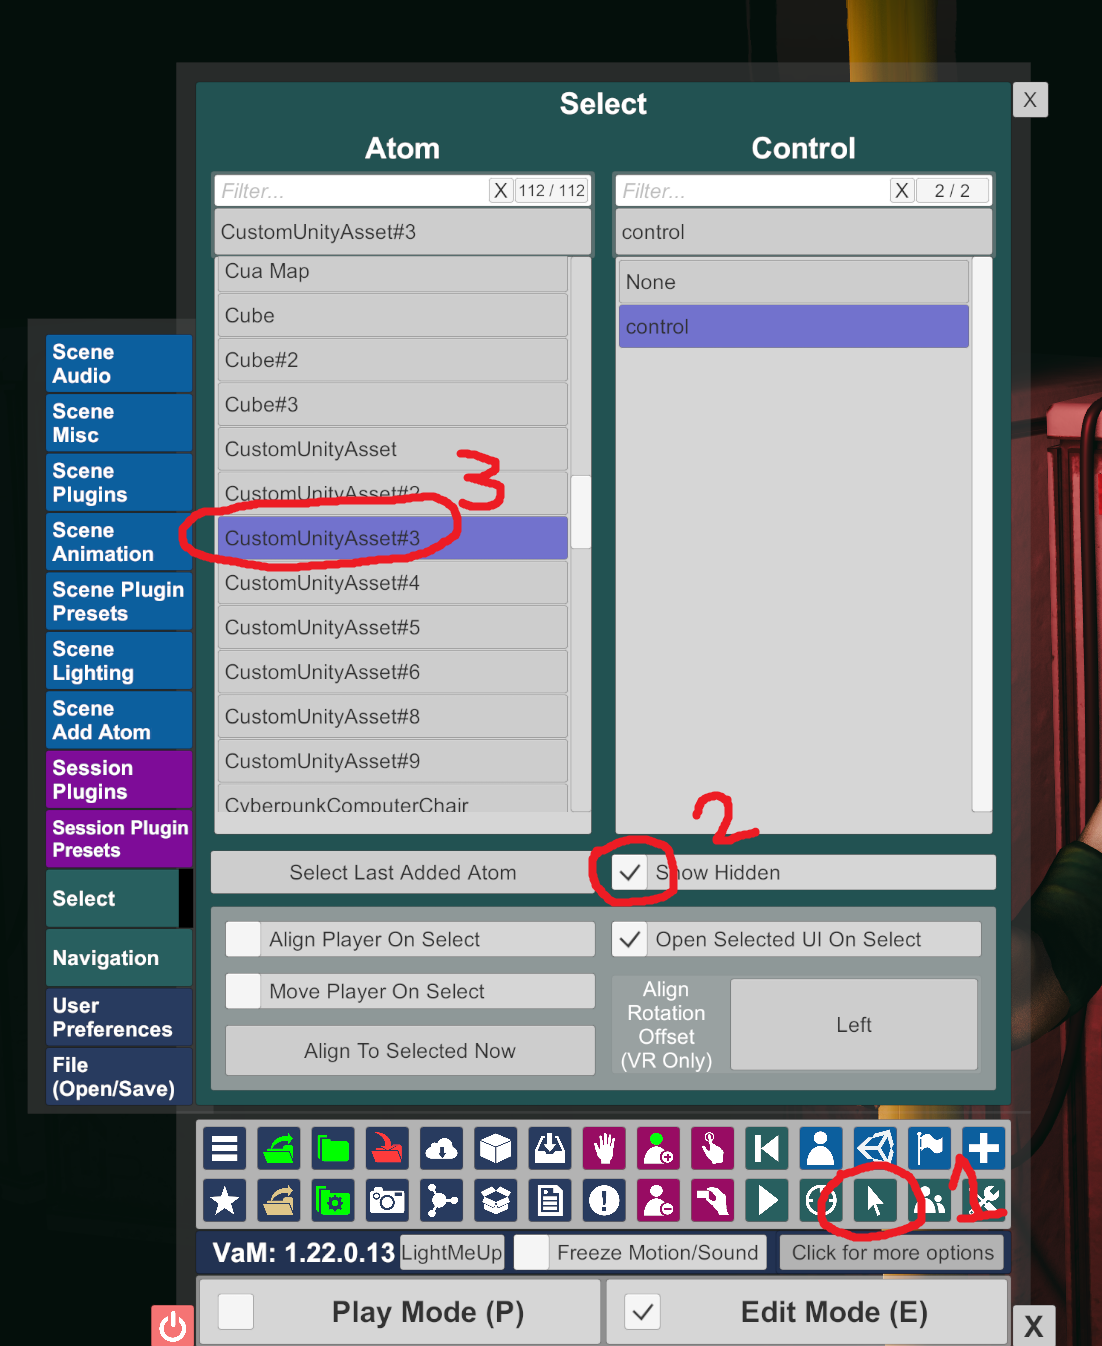1102x1346 pixels.
Task: Click the green folders browse icon
Action: (x=333, y=1148)
